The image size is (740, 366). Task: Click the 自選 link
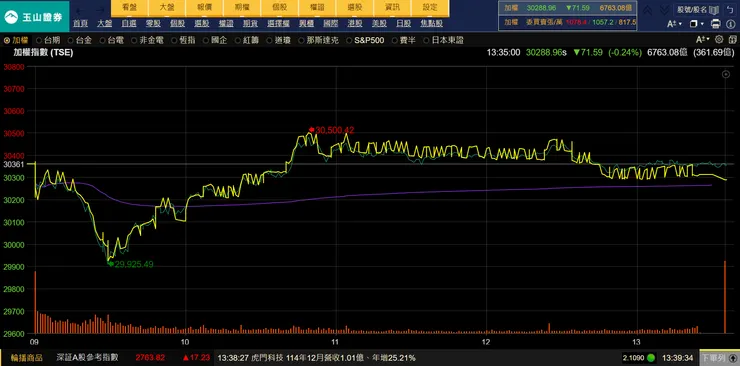(x=129, y=24)
